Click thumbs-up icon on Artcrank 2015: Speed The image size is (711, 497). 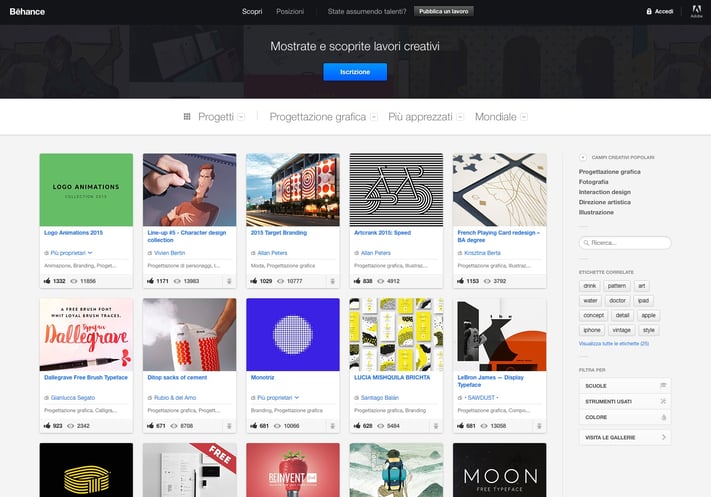click(x=357, y=281)
